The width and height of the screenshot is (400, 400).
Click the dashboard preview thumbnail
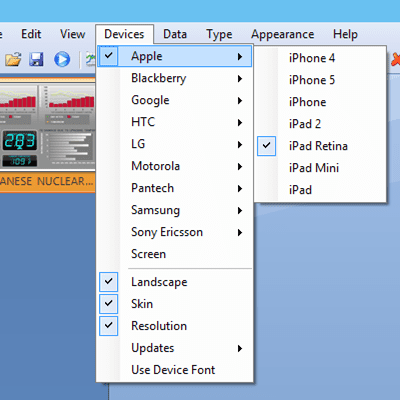pyautogui.click(x=47, y=126)
